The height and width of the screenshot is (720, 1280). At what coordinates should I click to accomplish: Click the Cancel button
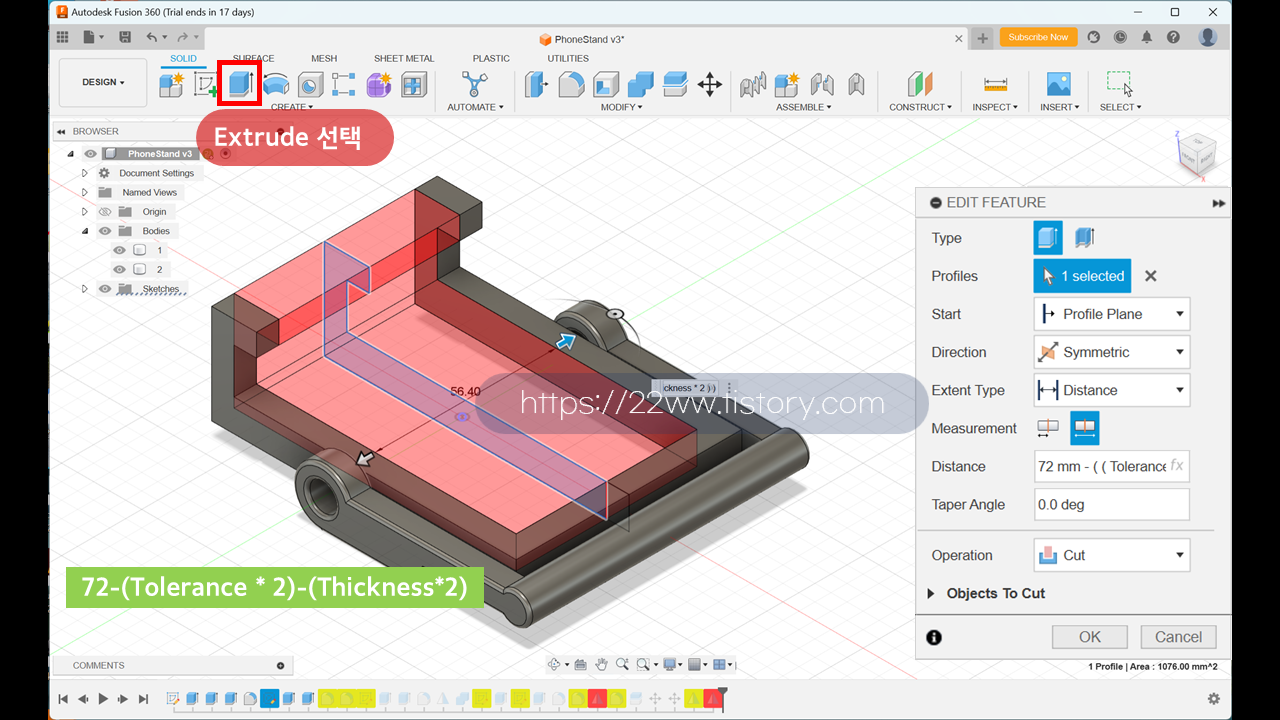[1178, 637]
